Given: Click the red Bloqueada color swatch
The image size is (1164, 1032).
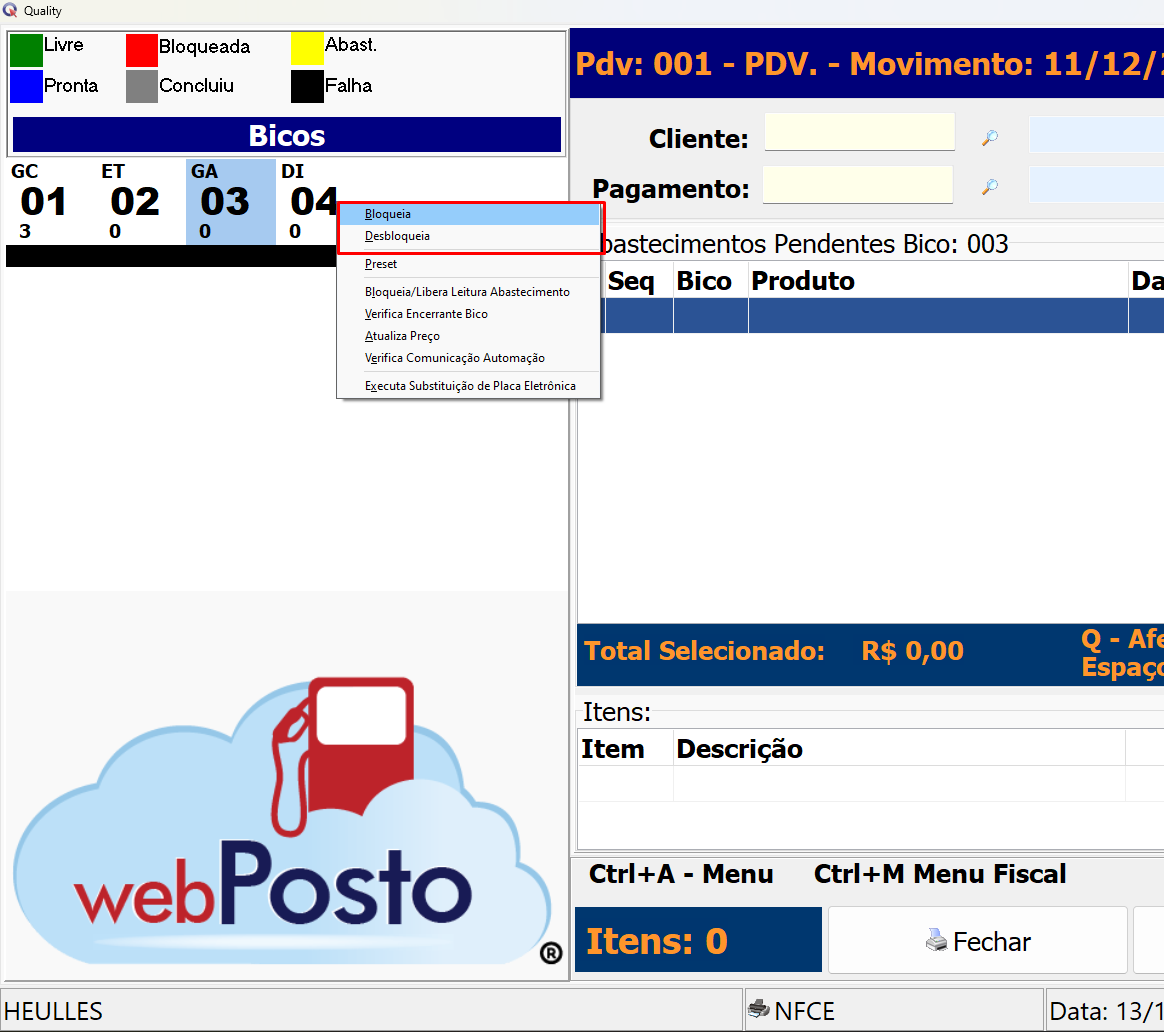Looking at the screenshot, I should (142, 50).
